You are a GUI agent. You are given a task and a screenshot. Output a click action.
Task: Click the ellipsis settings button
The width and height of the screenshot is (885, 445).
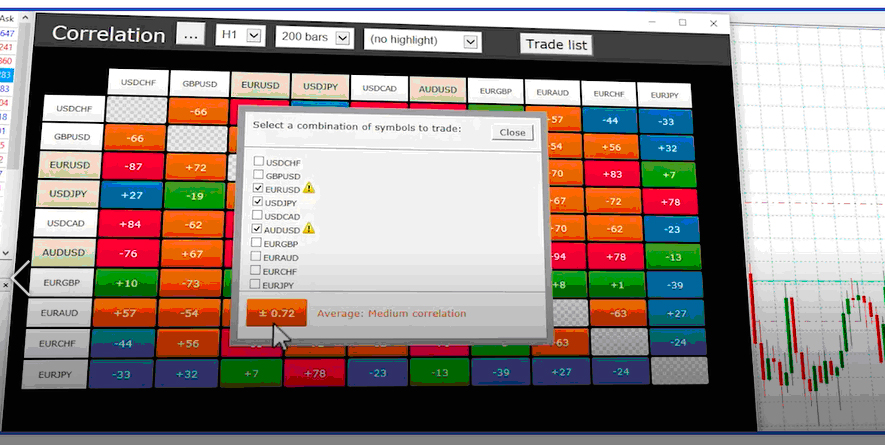[x=191, y=35]
